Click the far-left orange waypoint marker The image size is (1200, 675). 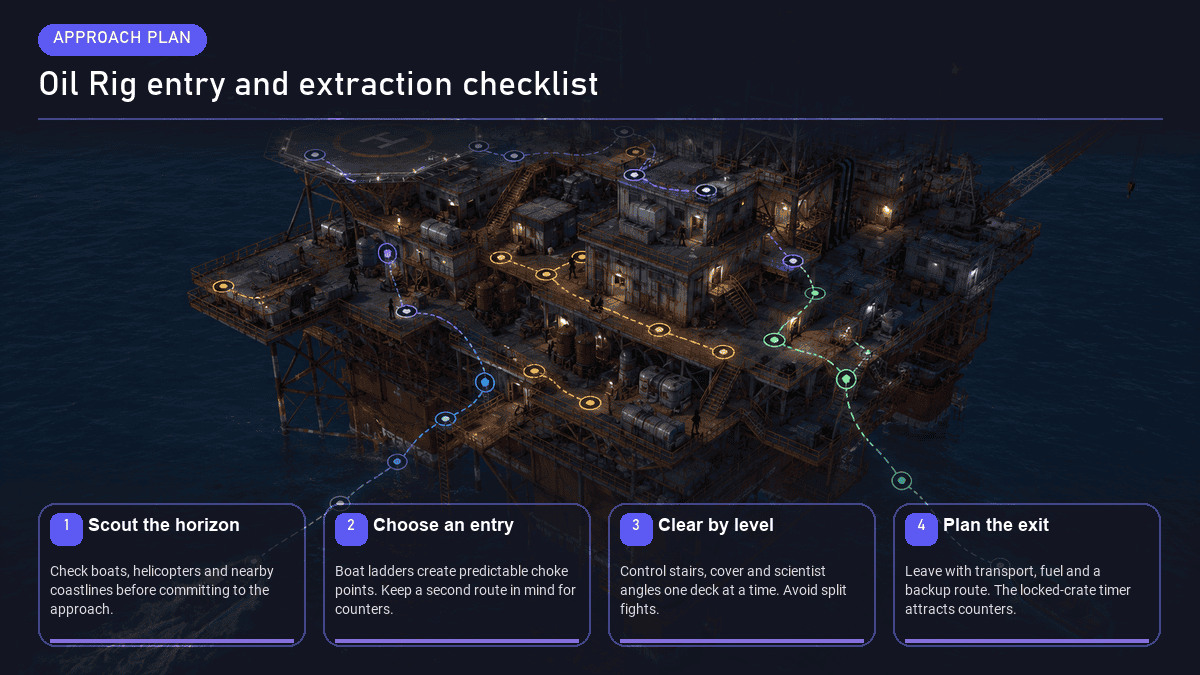[x=223, y=286]
